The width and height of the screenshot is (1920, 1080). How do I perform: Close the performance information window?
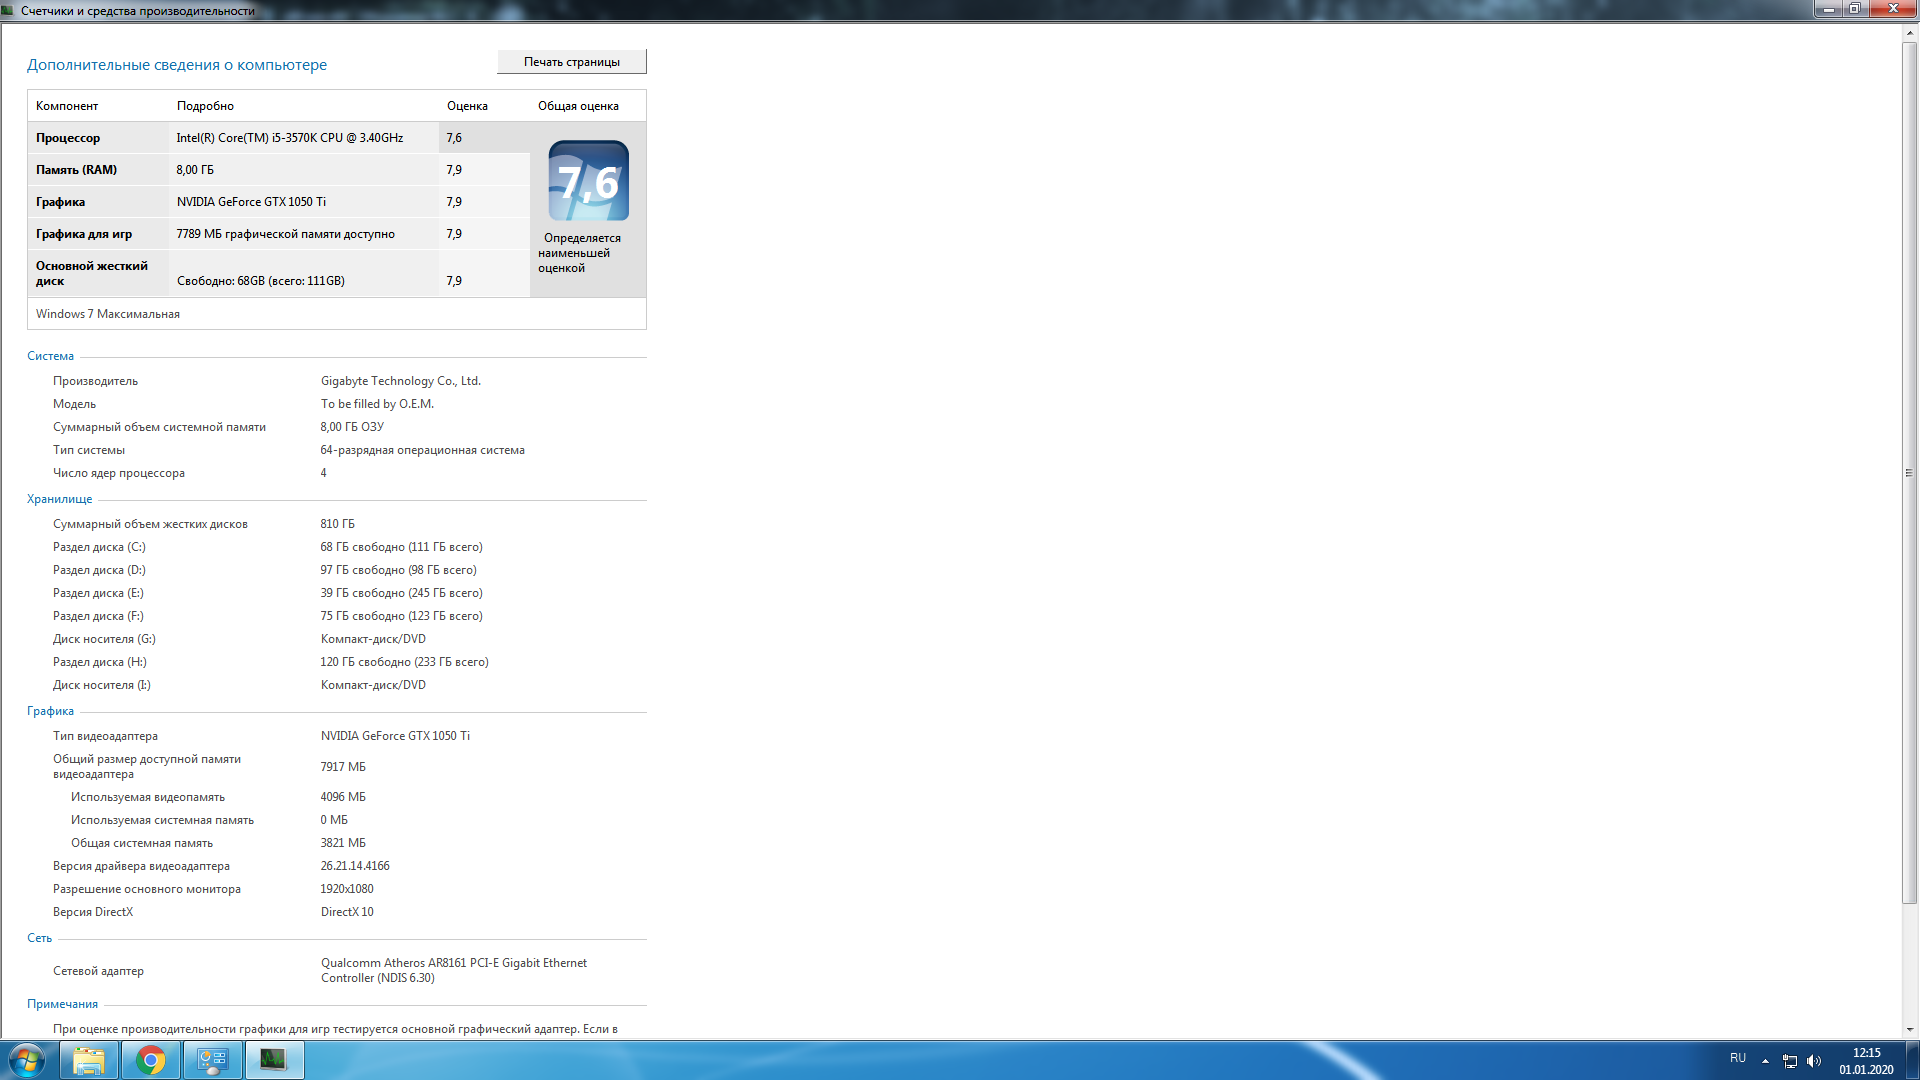coord(1893,9)
